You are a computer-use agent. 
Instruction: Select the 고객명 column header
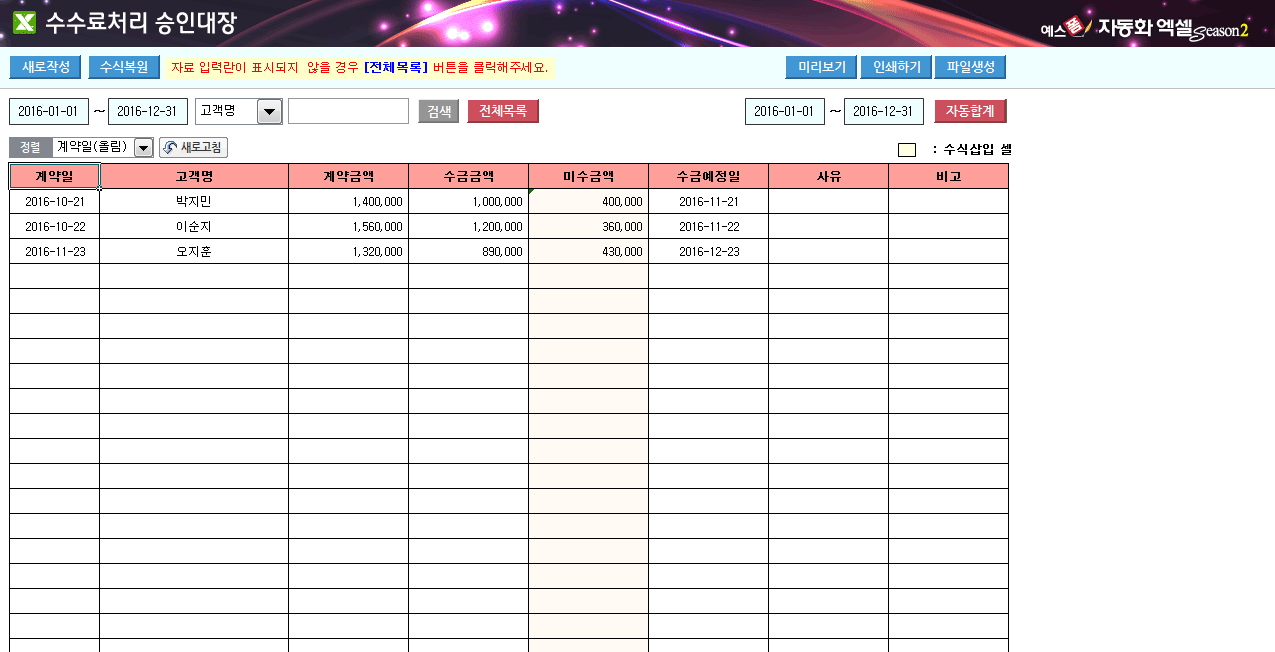[x=194, y=176]
